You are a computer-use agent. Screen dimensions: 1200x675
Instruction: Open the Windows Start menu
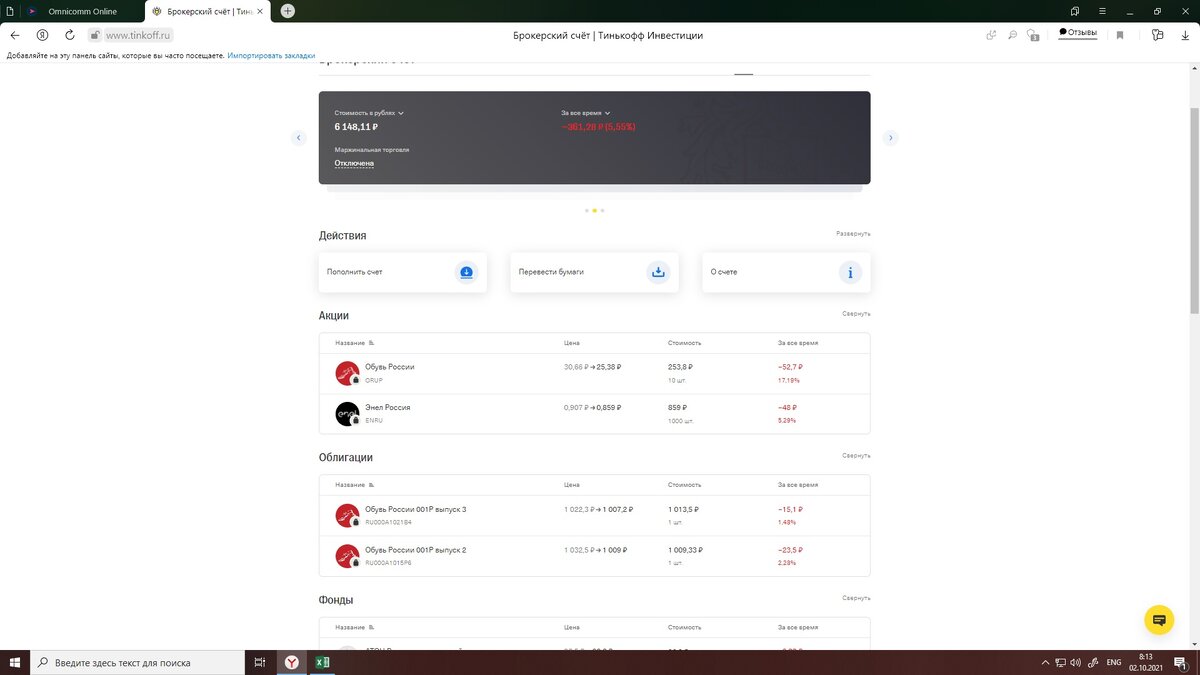15,662
